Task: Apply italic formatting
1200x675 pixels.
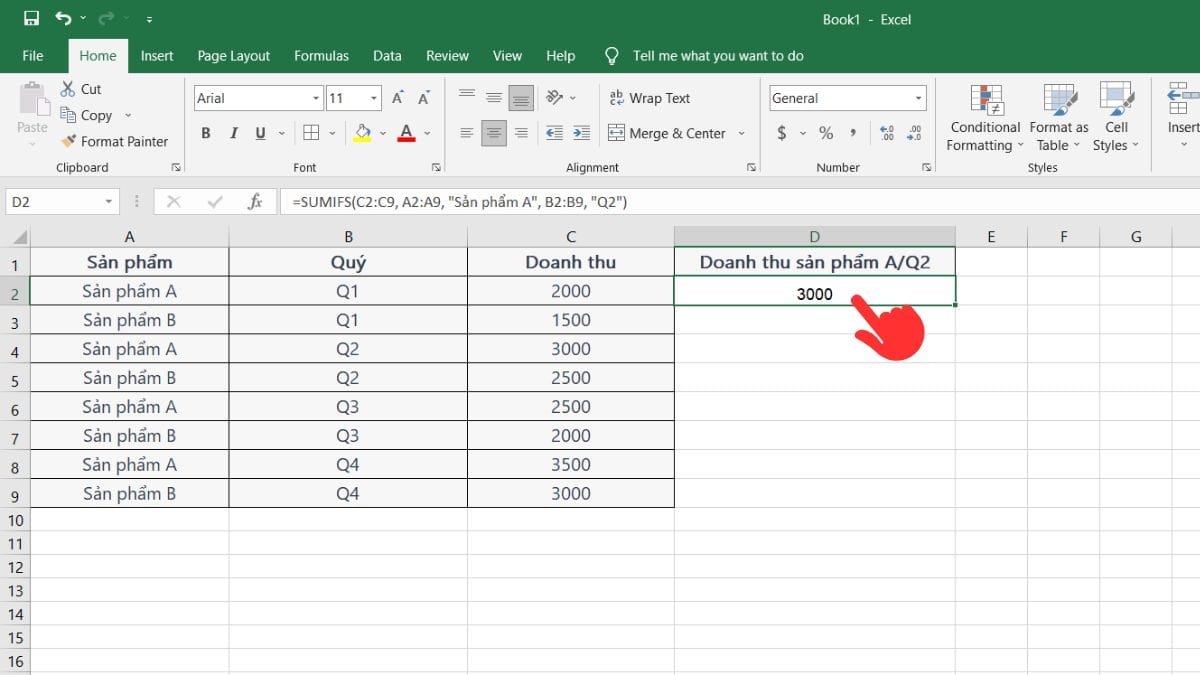Action: pyautogui.click(x=232, y=132)
